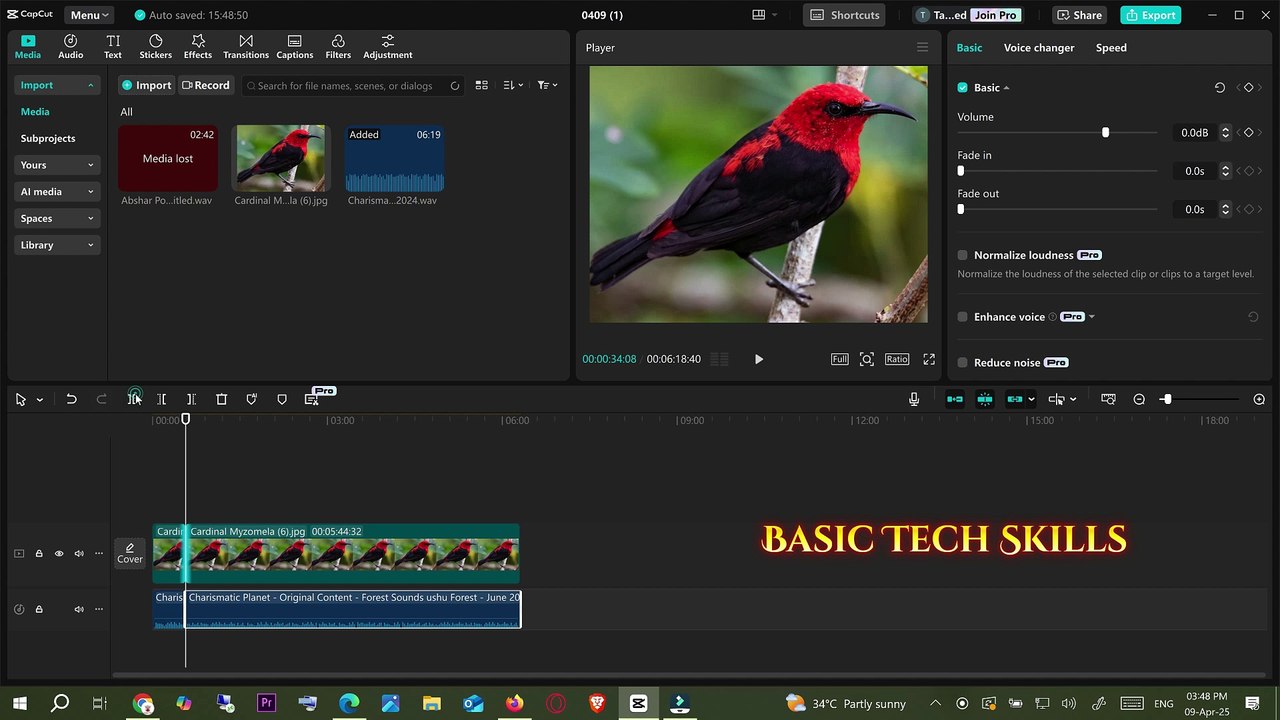
Task: Click the timeline zoom out icon
Action: point(1139,399)
